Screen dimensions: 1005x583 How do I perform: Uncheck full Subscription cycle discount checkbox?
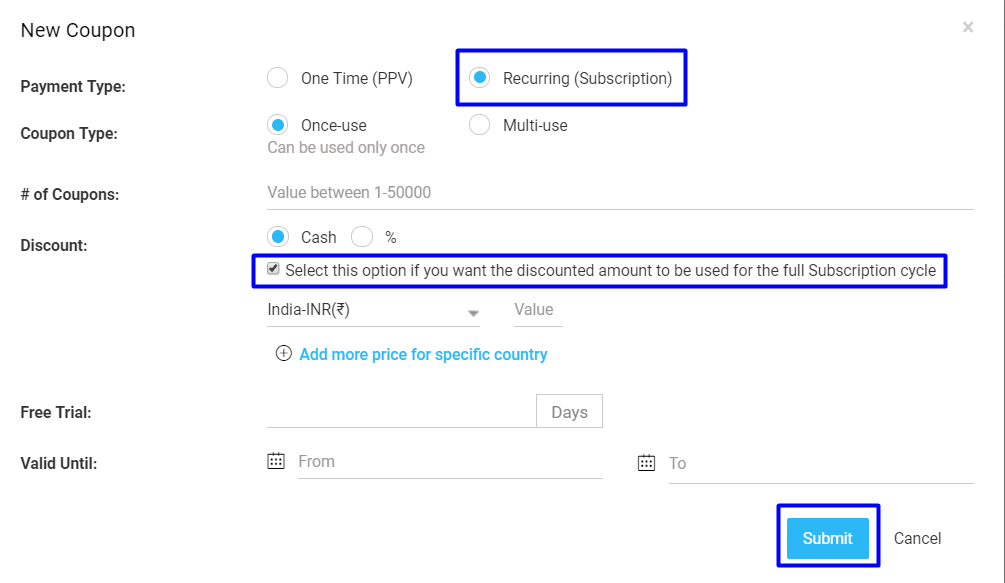[x=273, y=268]
